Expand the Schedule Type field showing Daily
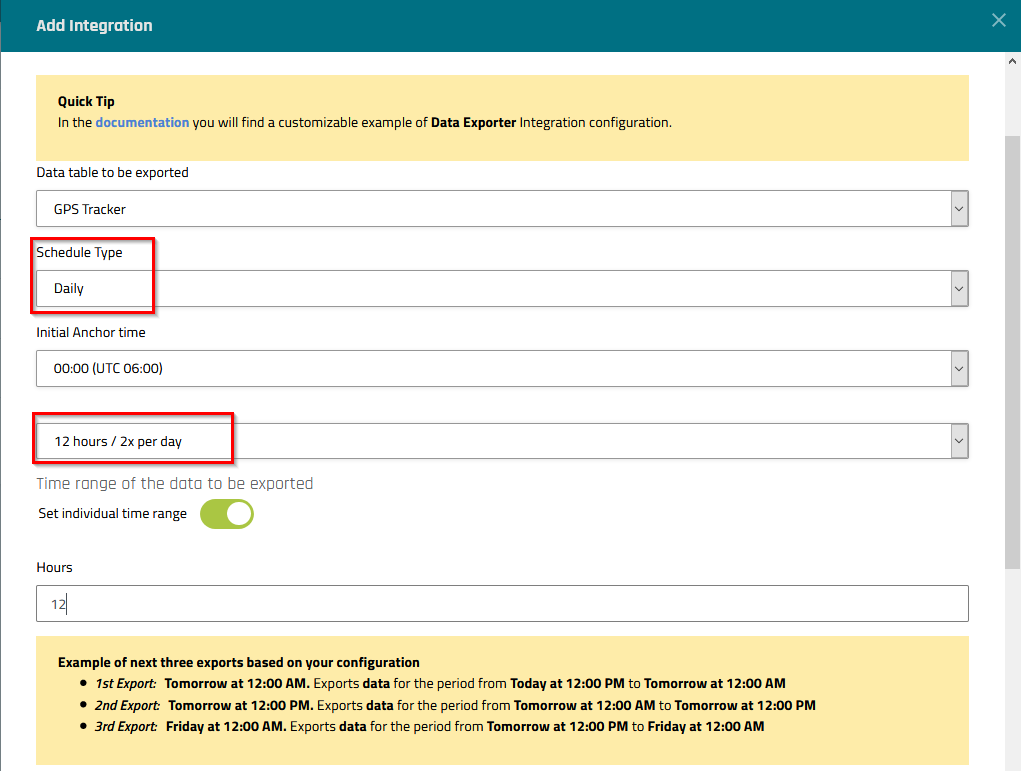 pos(490,289)
